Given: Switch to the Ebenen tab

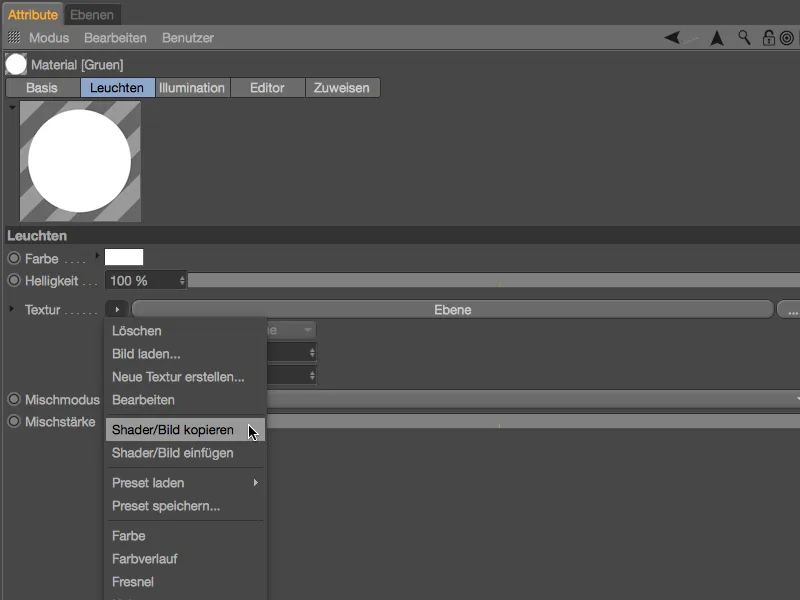Looking at the screenshot, I should click(x=92, y=15).
